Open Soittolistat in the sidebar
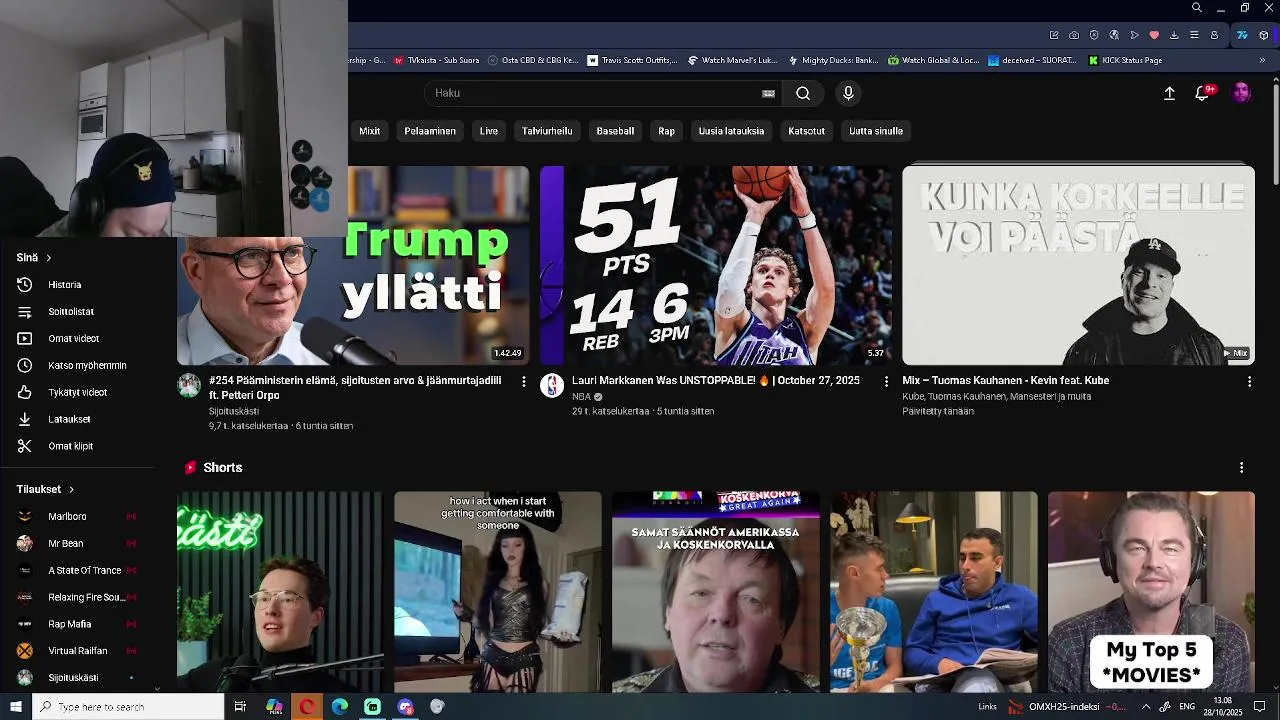Viewport: 1280px width, 720px height. coord(75,312)
